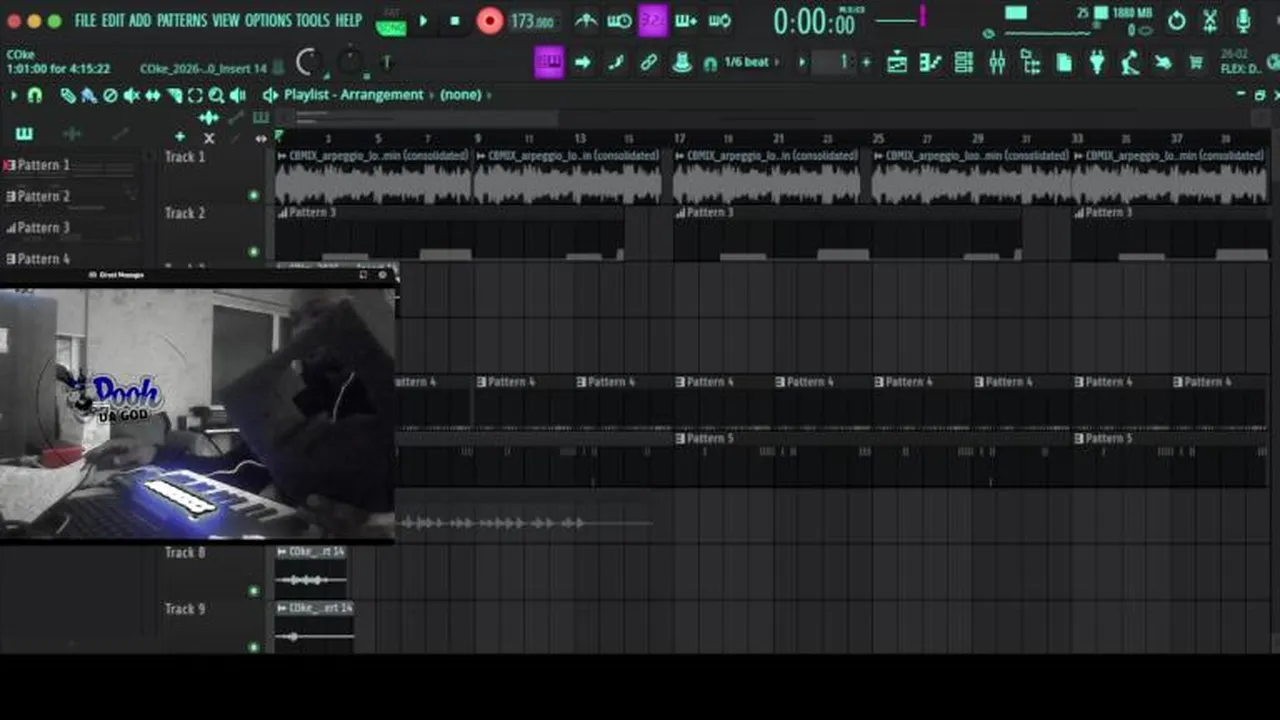
Task: Click the note/clip grouping link icon
Action: (649, 62)
